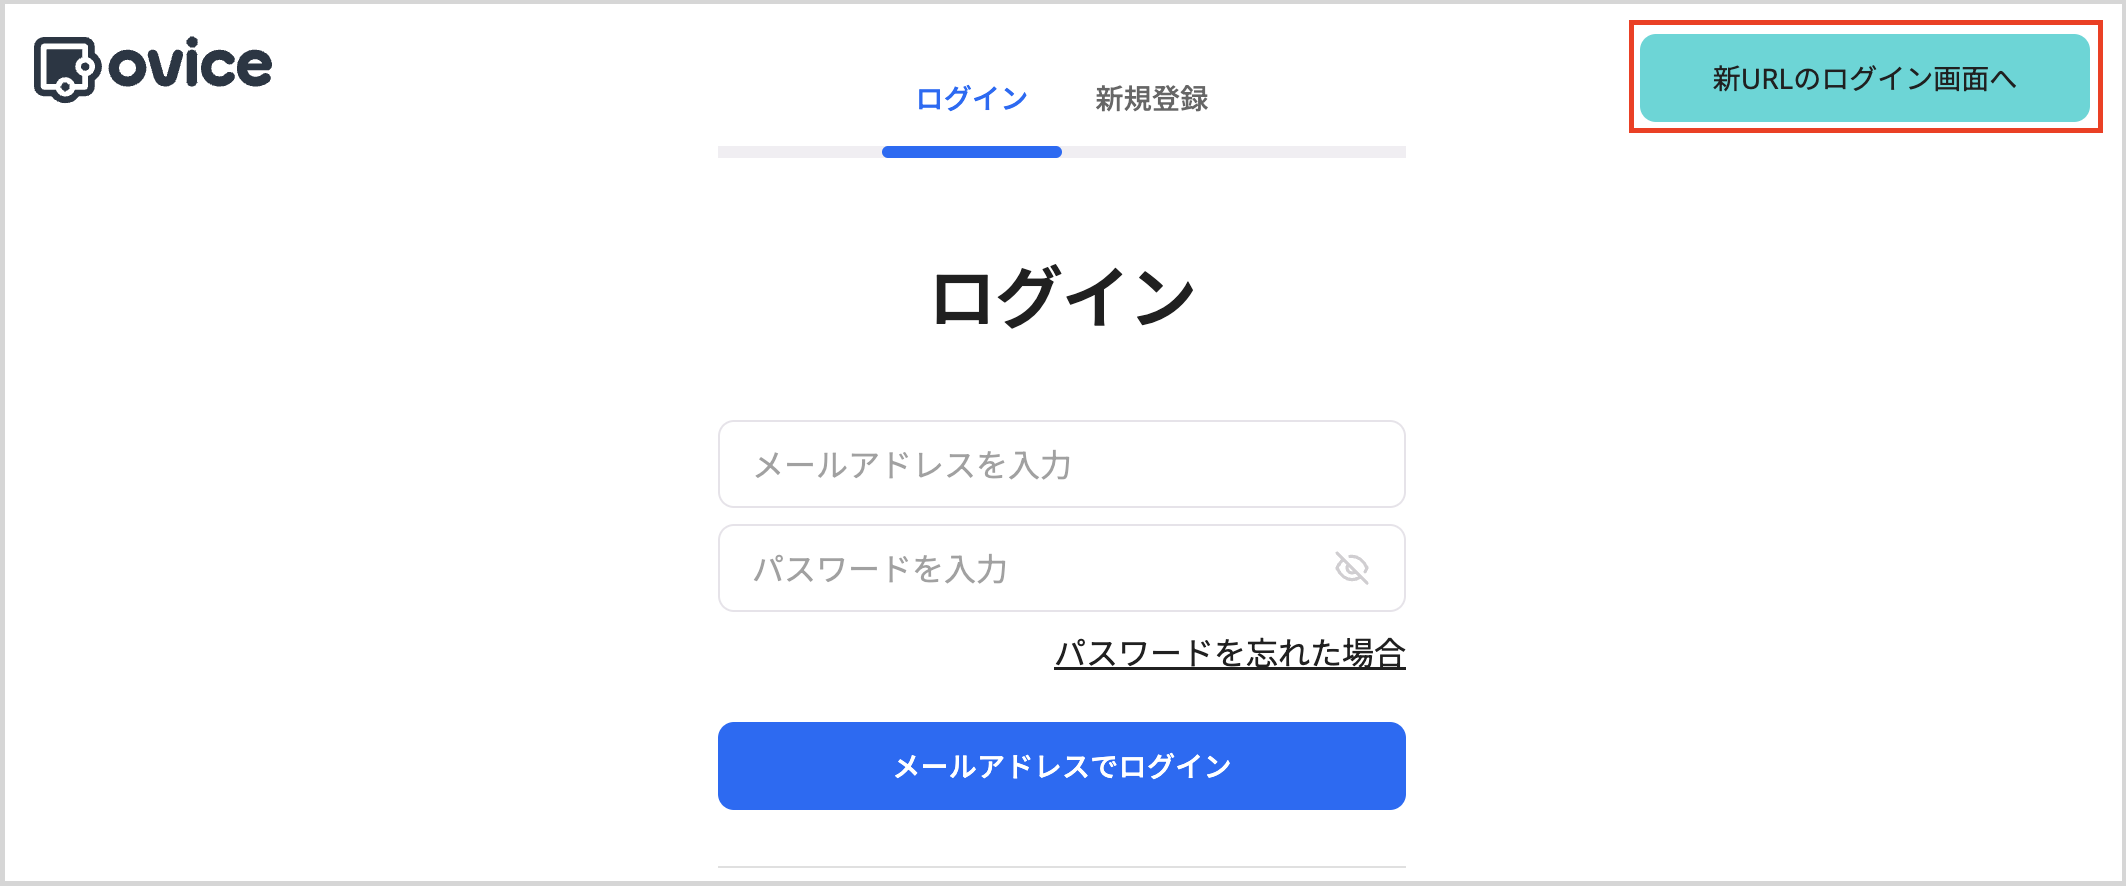Viewport: 2126px width, 886px height.
Task: Switch to the 新規登録 tab
Action: tap(1152, 99)
